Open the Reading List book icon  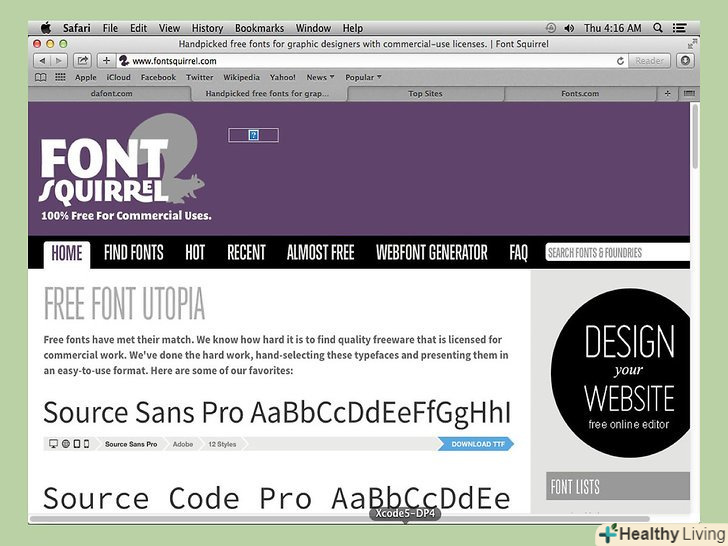[41, 78]
